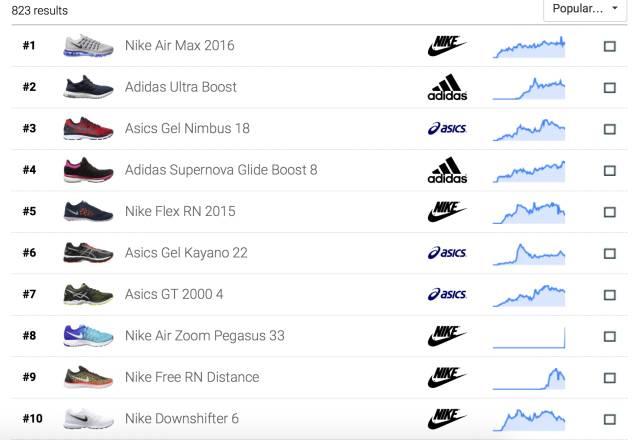Open the Popular sort dropdown
The height and width of the screenshot is (440, 640).
586,9
